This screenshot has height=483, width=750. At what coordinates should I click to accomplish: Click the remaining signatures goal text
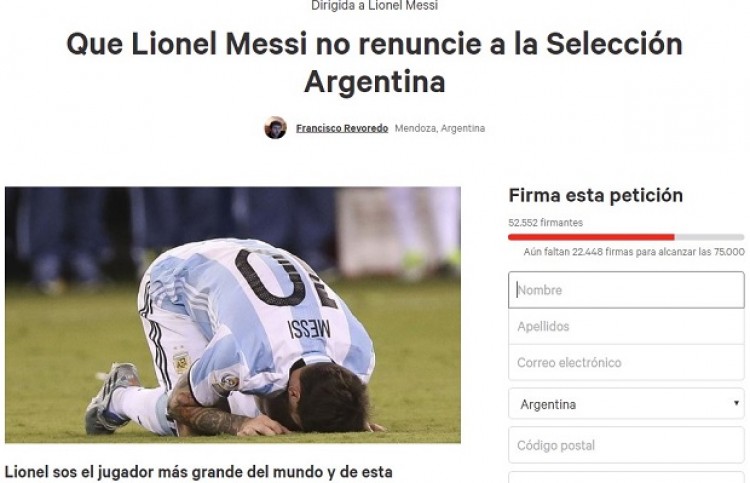634,252
